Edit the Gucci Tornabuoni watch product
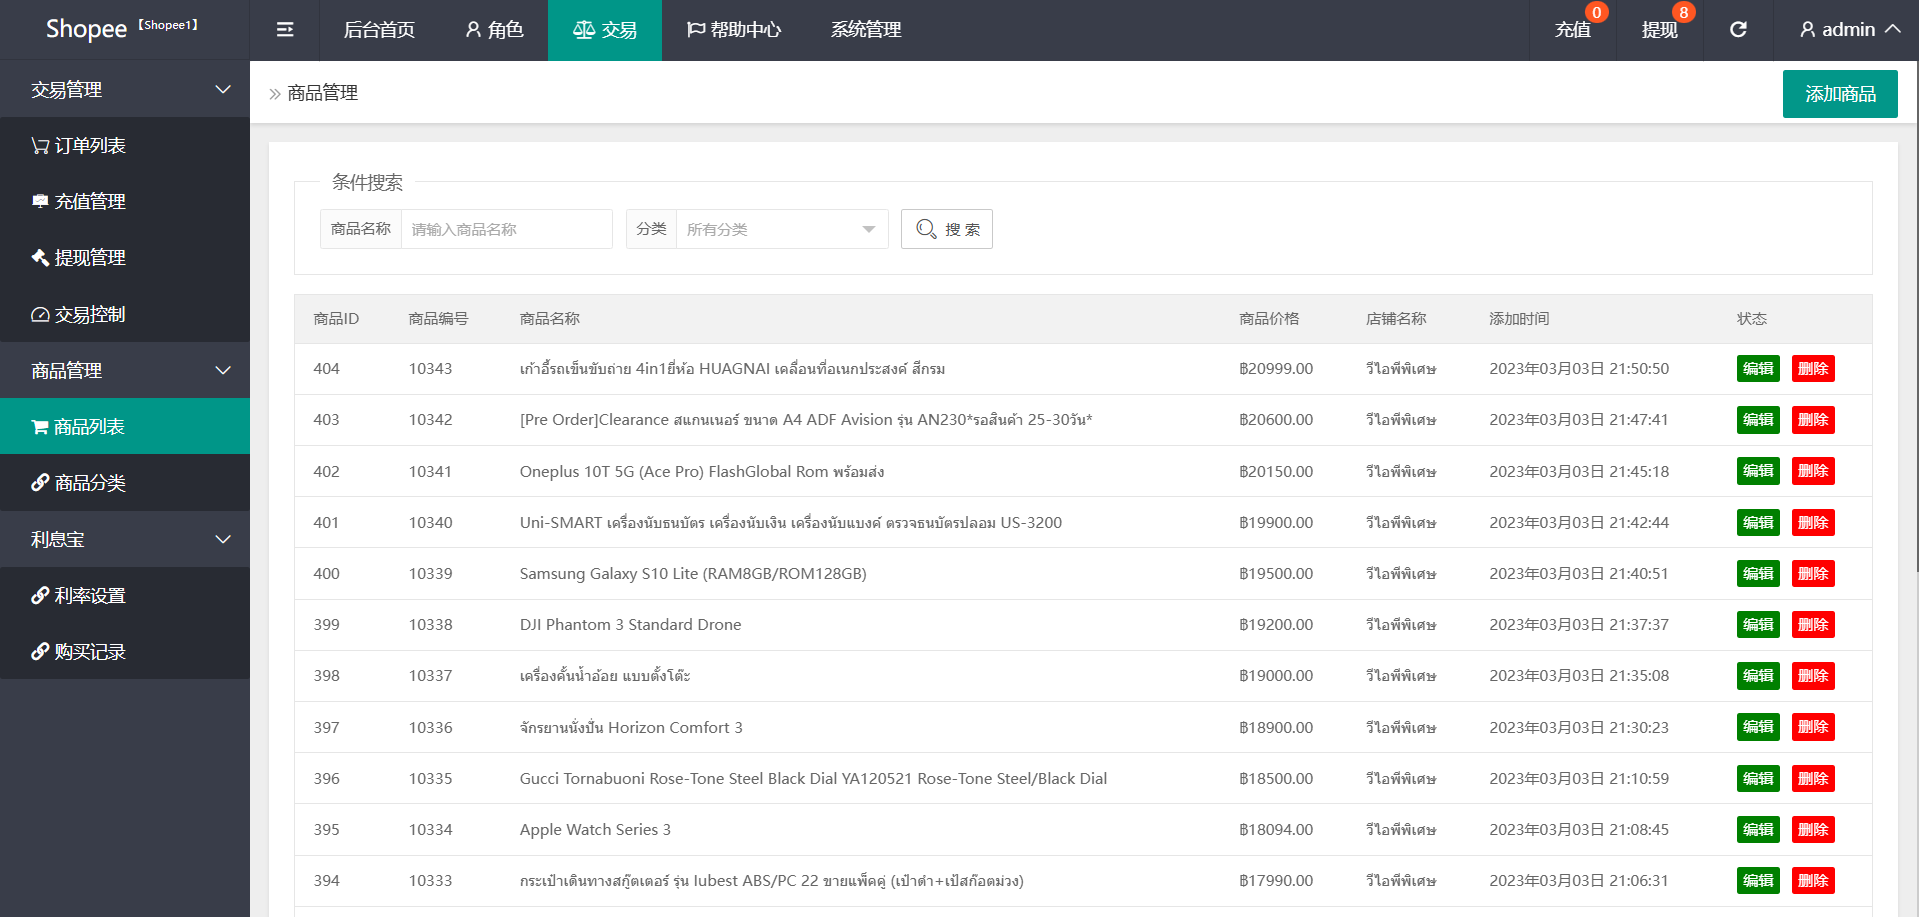Image resolution: width=1919 pixels, height=917 pixels. pyautogui.click(x=1758, y=779)
